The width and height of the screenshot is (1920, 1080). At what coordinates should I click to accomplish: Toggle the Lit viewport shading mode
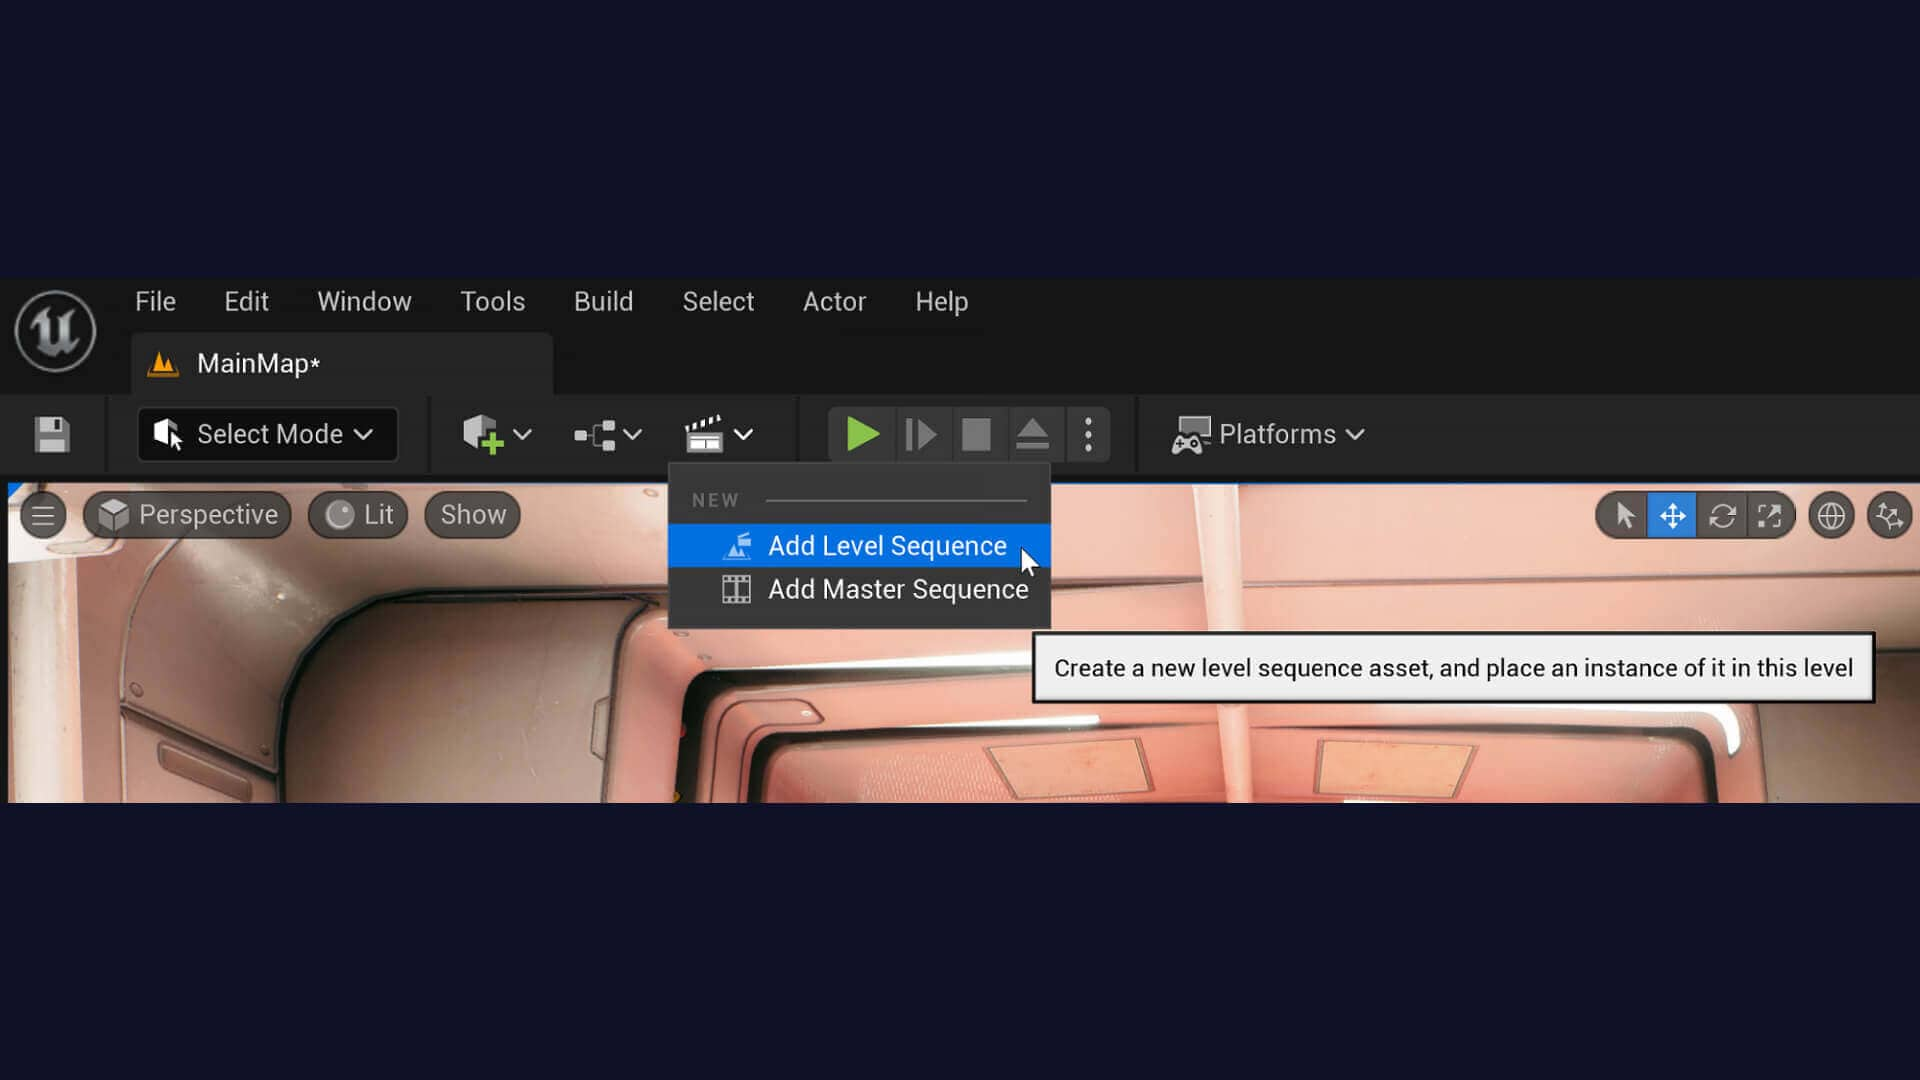click(357, 514)
